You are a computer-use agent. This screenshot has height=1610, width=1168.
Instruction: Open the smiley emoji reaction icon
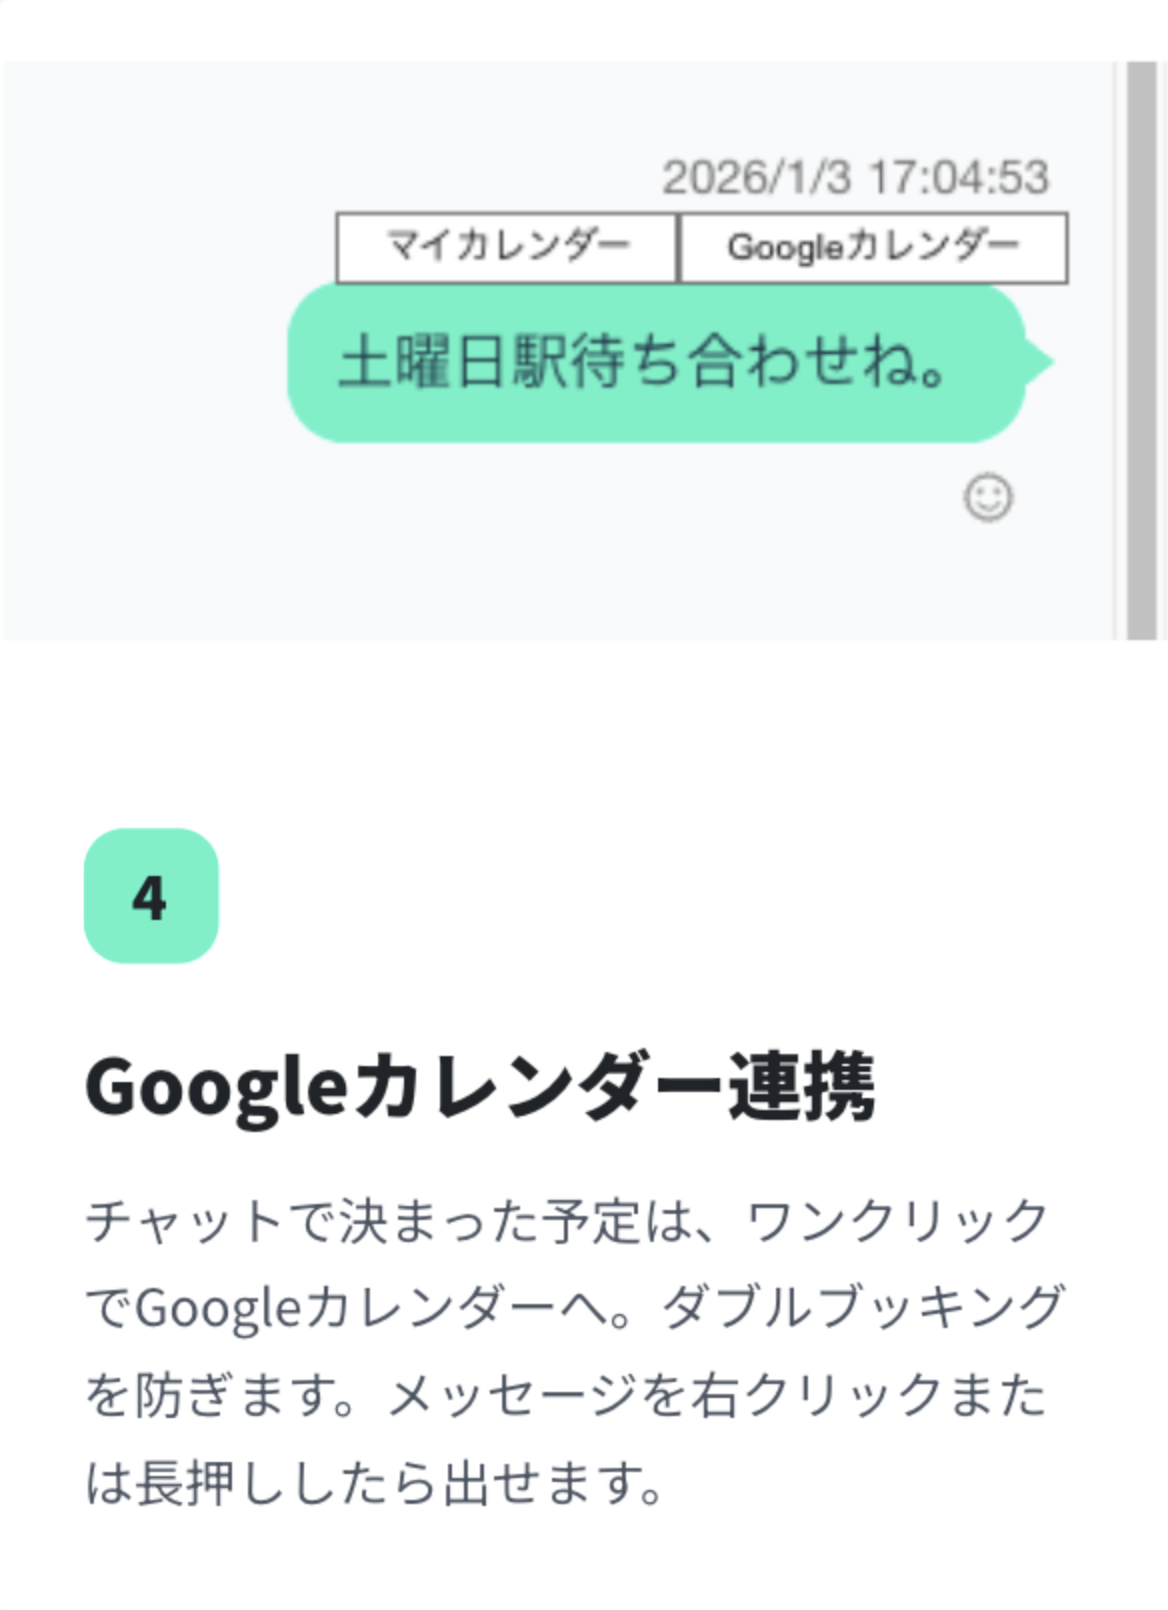[988, 497]
